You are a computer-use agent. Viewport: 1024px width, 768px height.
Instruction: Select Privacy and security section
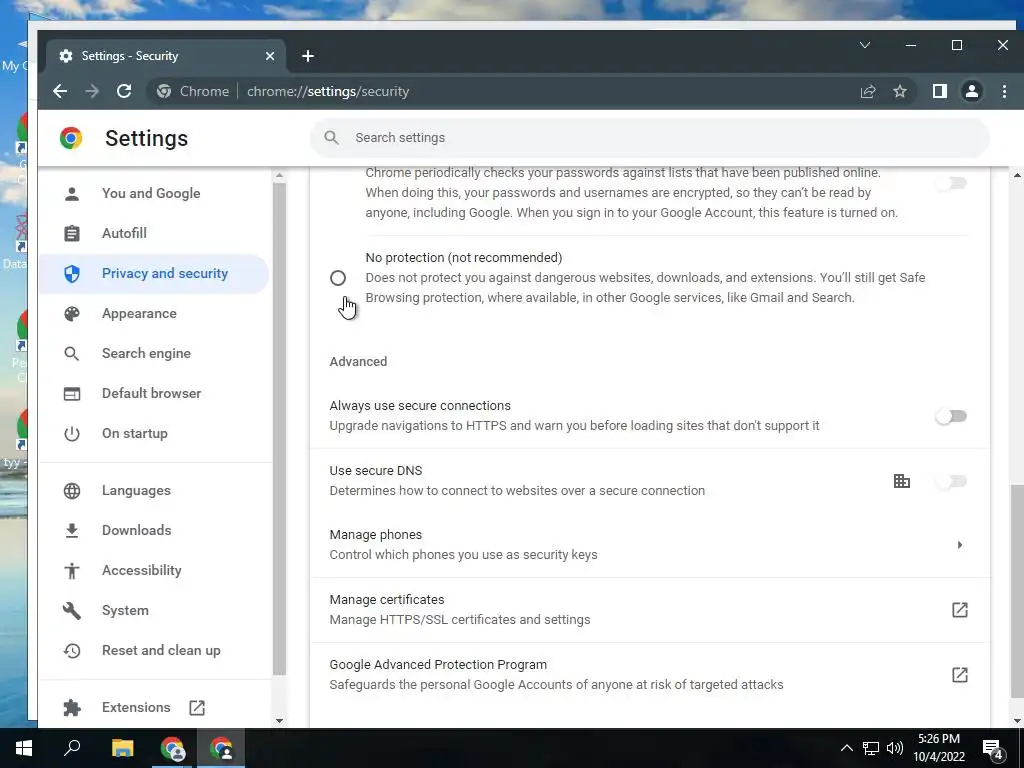point(153,274)
